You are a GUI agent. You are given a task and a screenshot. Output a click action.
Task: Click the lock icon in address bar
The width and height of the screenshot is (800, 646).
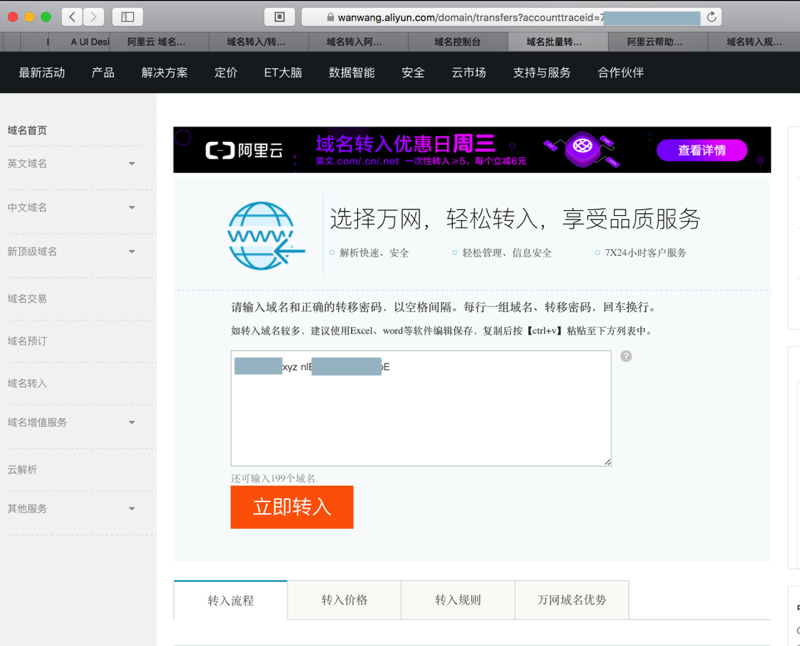point(330,17)
